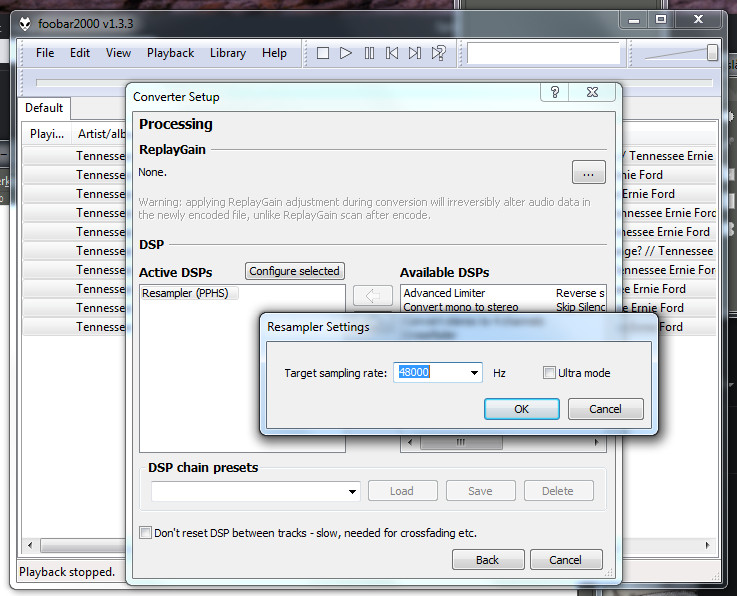
Task: Click the toolbar search input box
Action: (543, 53)
